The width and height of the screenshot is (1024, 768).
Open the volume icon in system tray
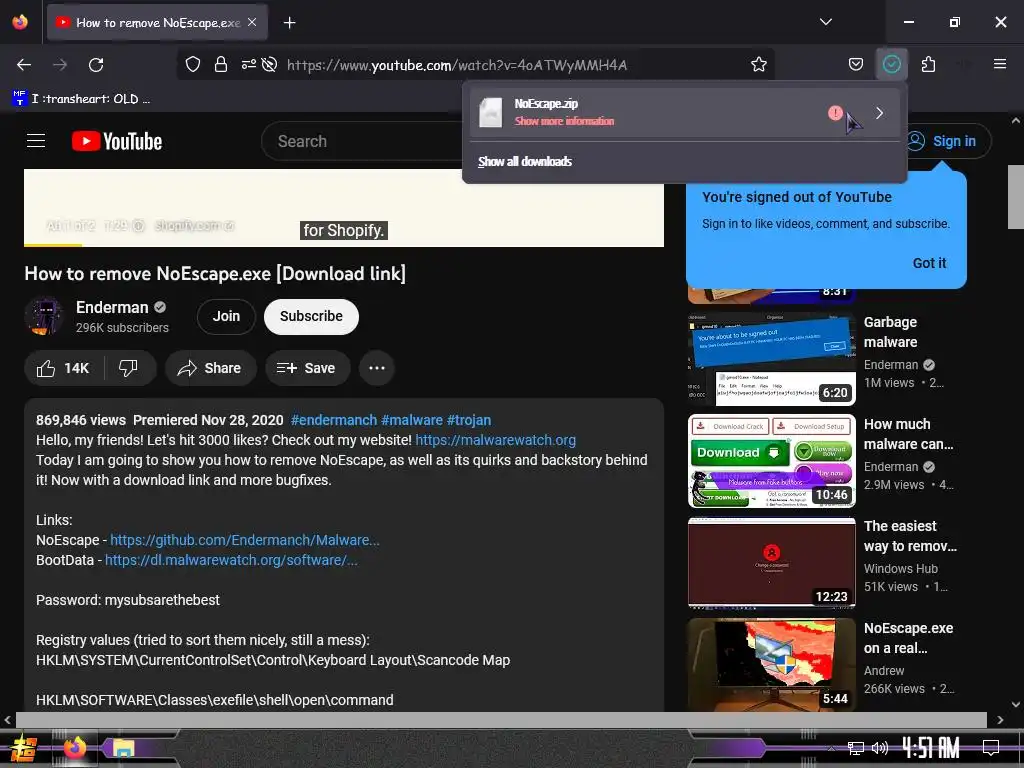880,748
